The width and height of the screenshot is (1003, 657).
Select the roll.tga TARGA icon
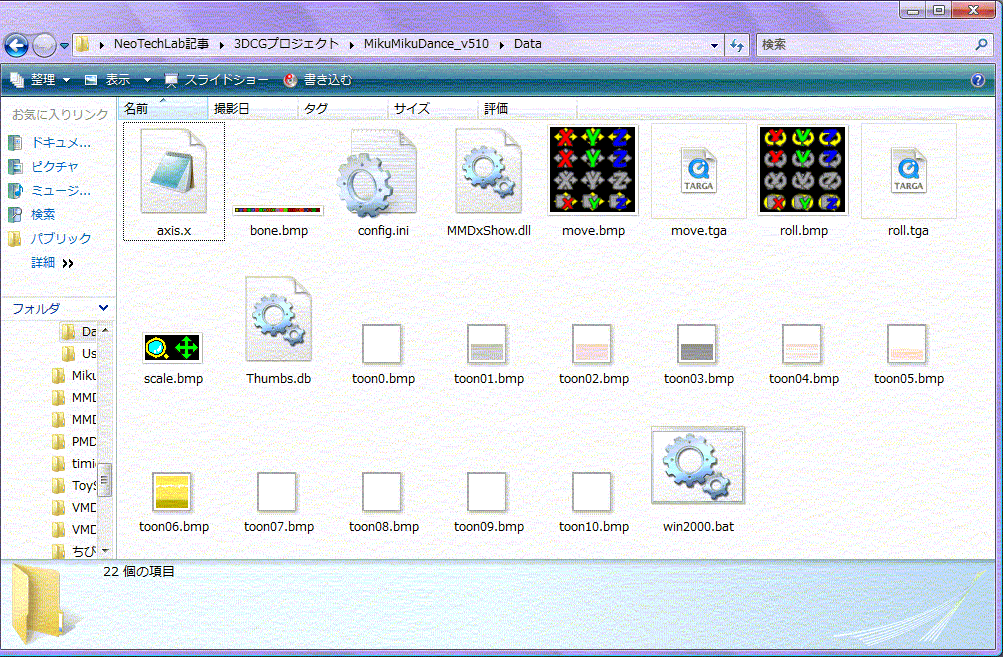[908, 171]
